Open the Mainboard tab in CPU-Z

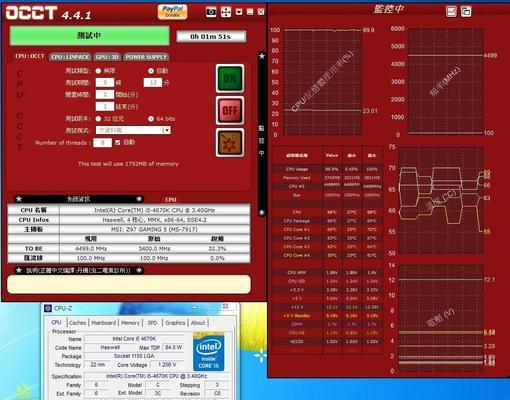coord(104,323)
